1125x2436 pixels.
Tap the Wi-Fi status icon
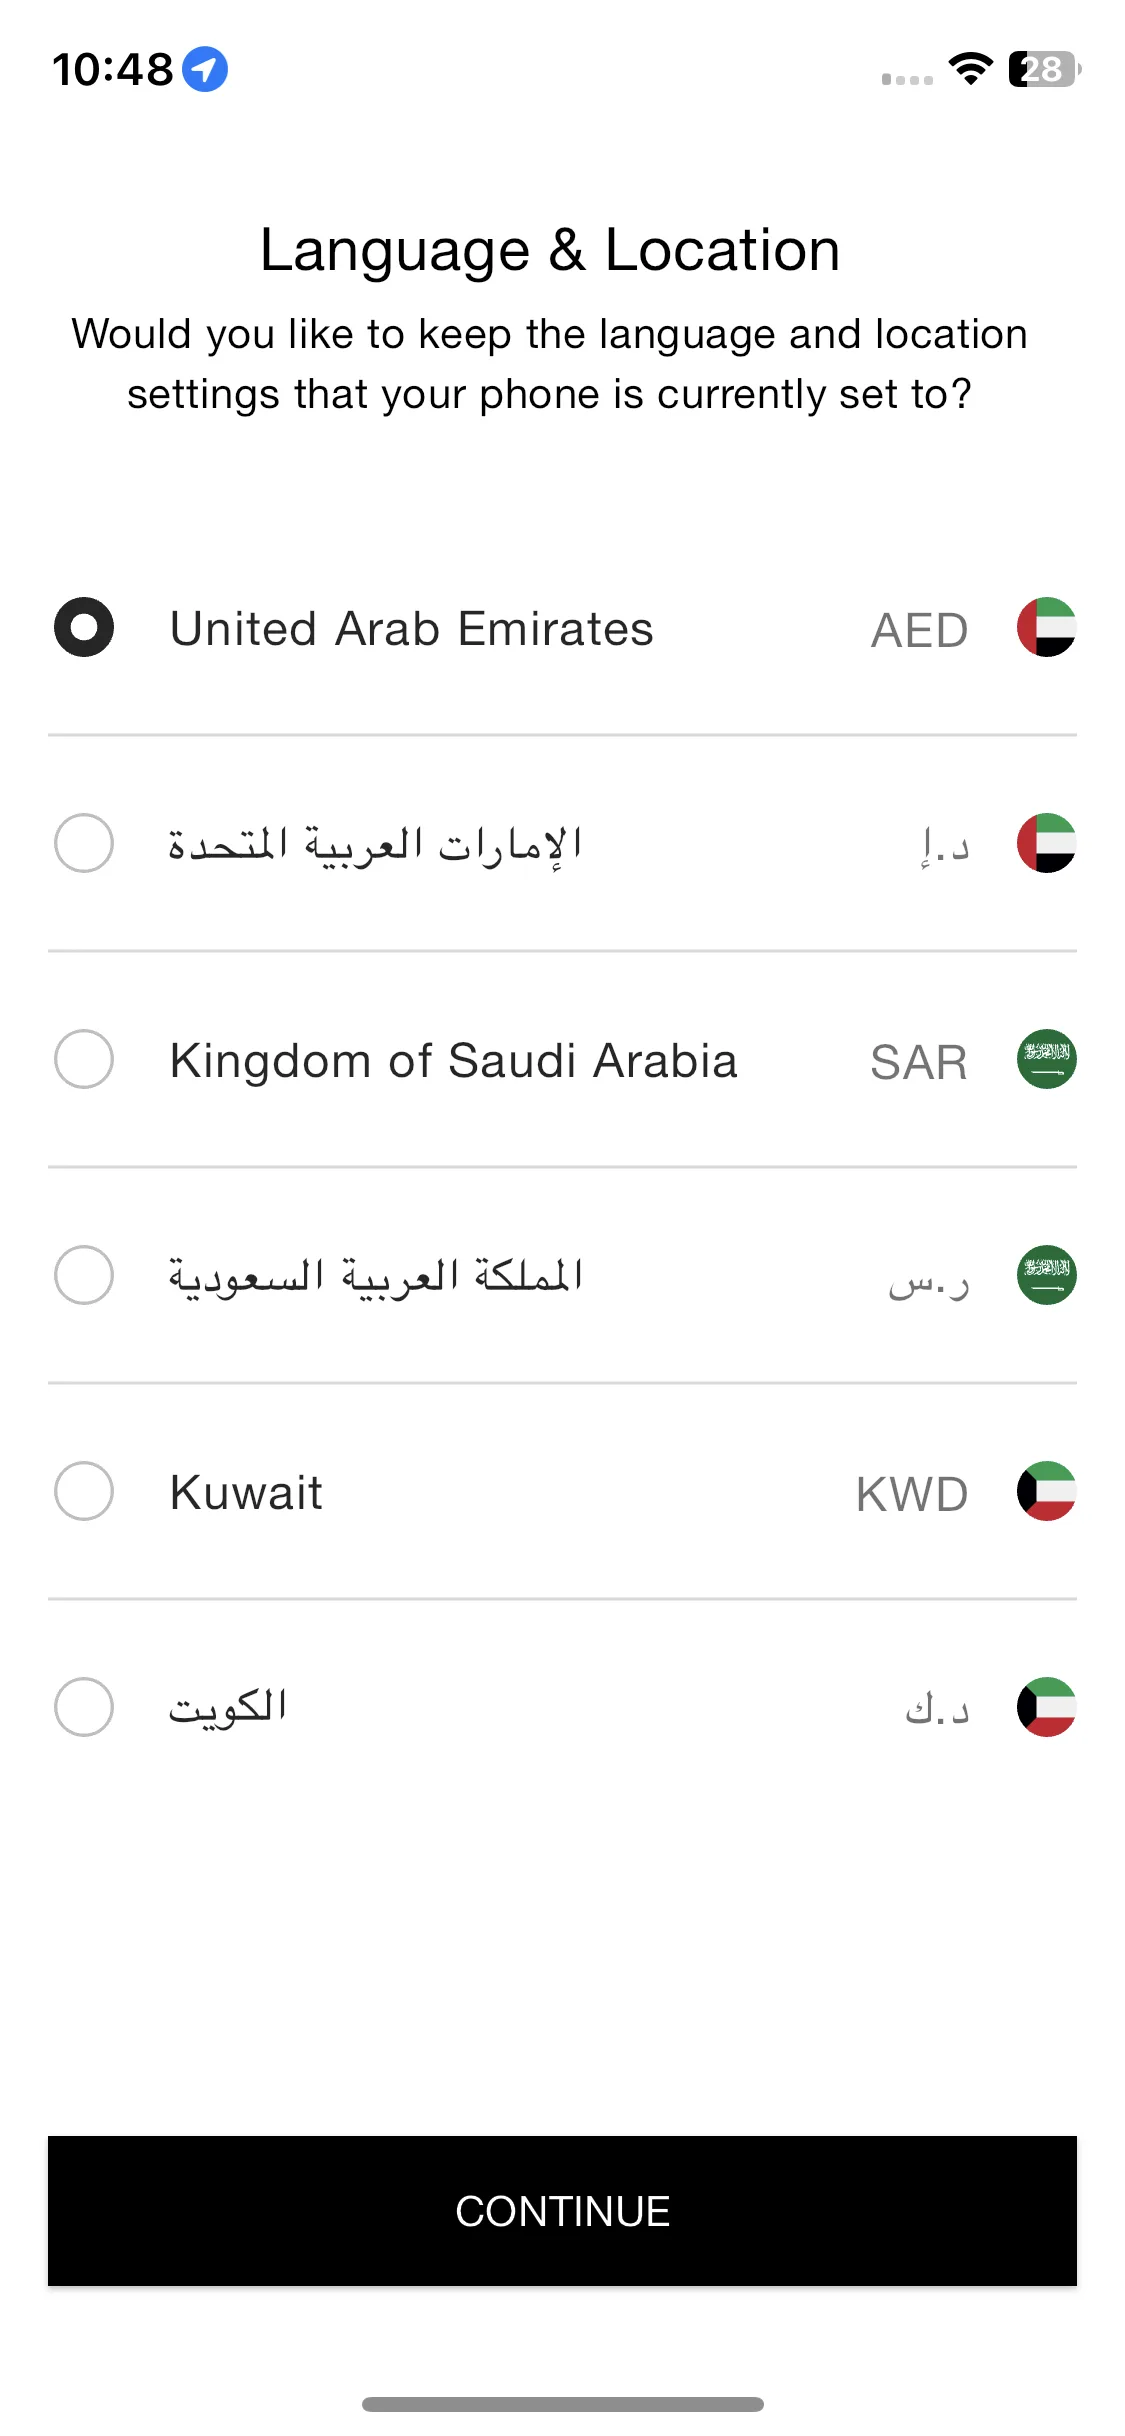pos(970,69)
